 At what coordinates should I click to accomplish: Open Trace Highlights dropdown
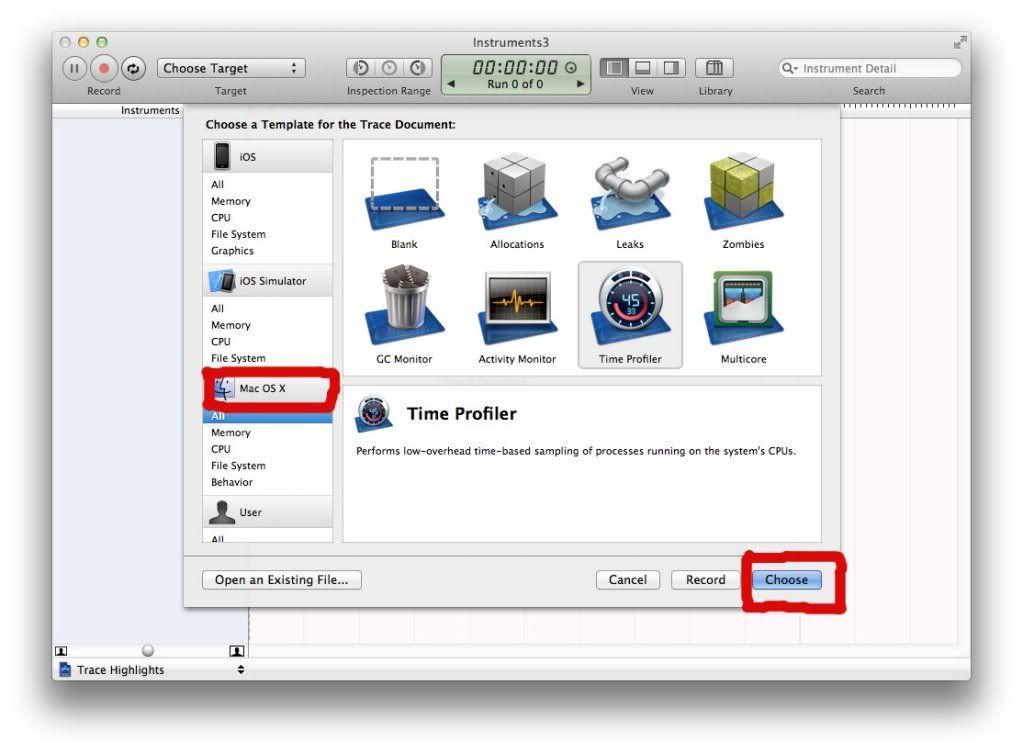[151, 669]
